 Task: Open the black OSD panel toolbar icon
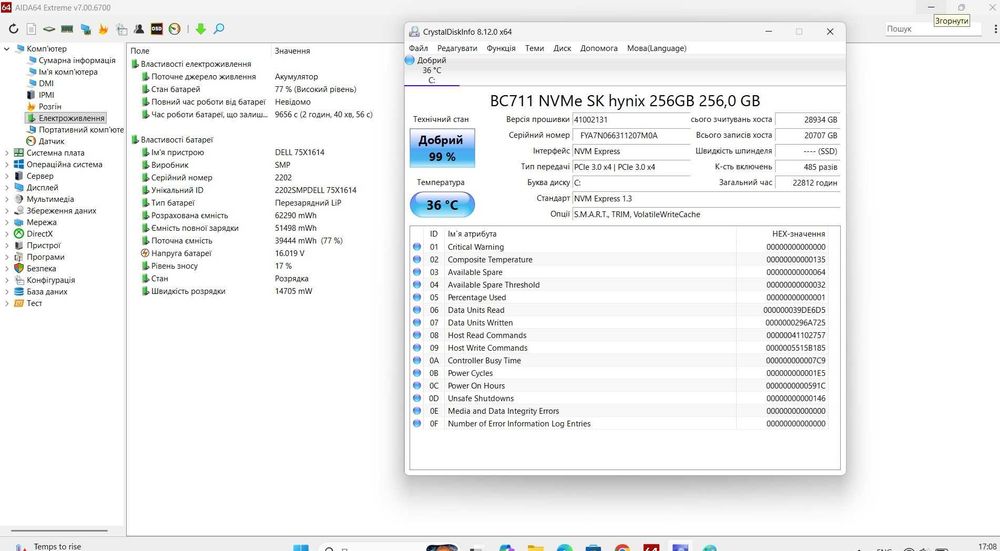point(157,29)
